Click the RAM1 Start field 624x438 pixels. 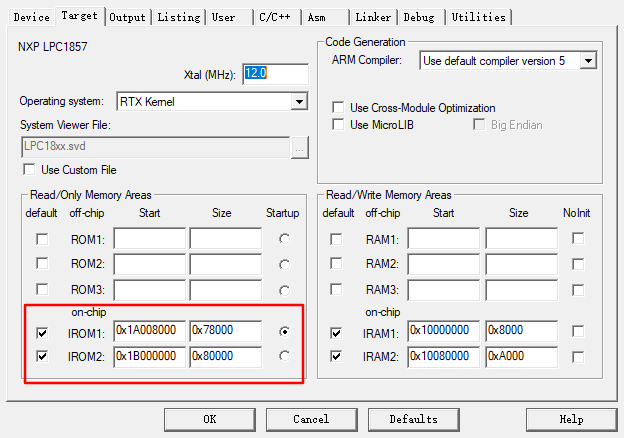click(443, 238)
